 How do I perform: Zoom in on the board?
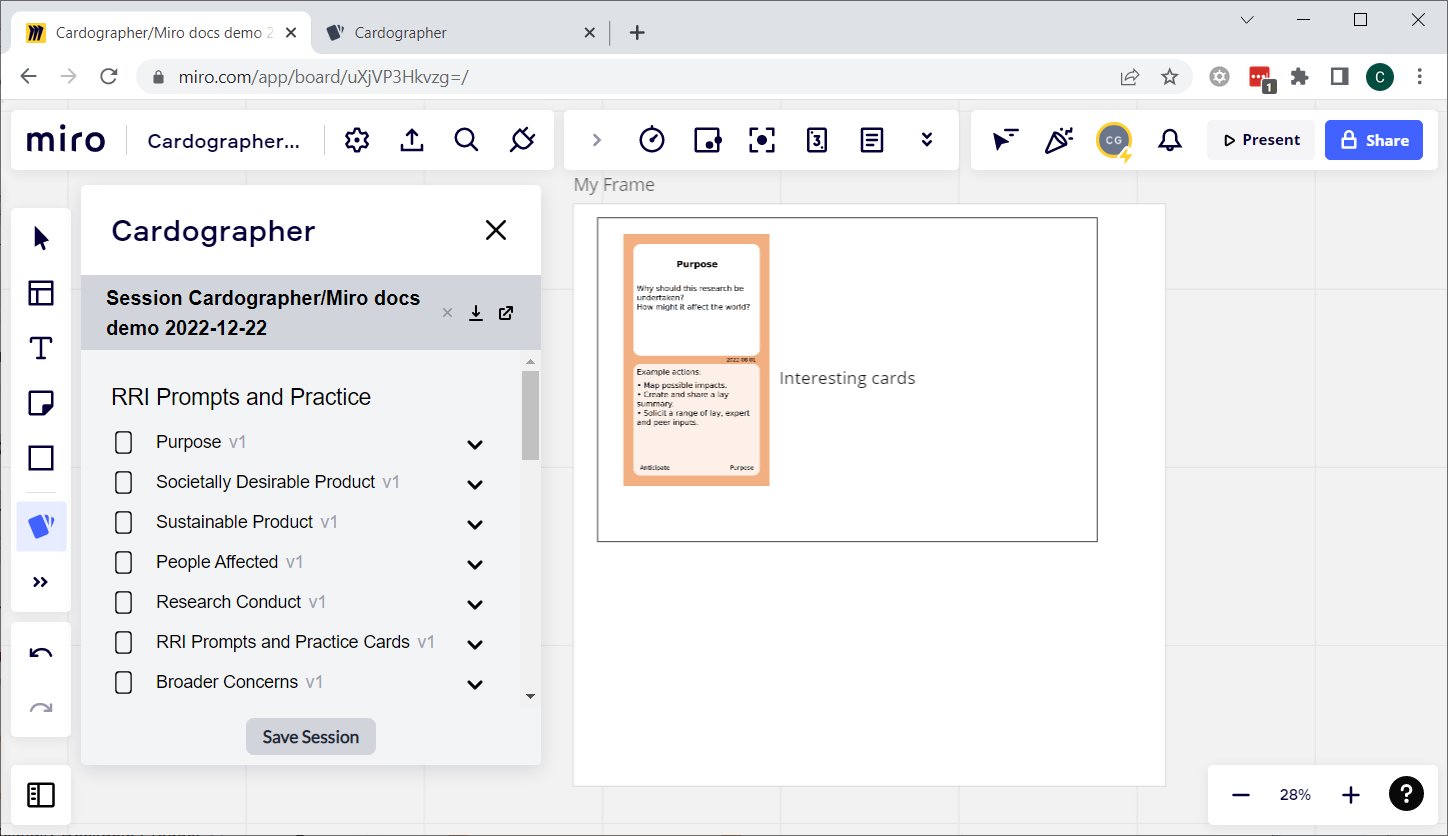click(x=1351, y=795)
